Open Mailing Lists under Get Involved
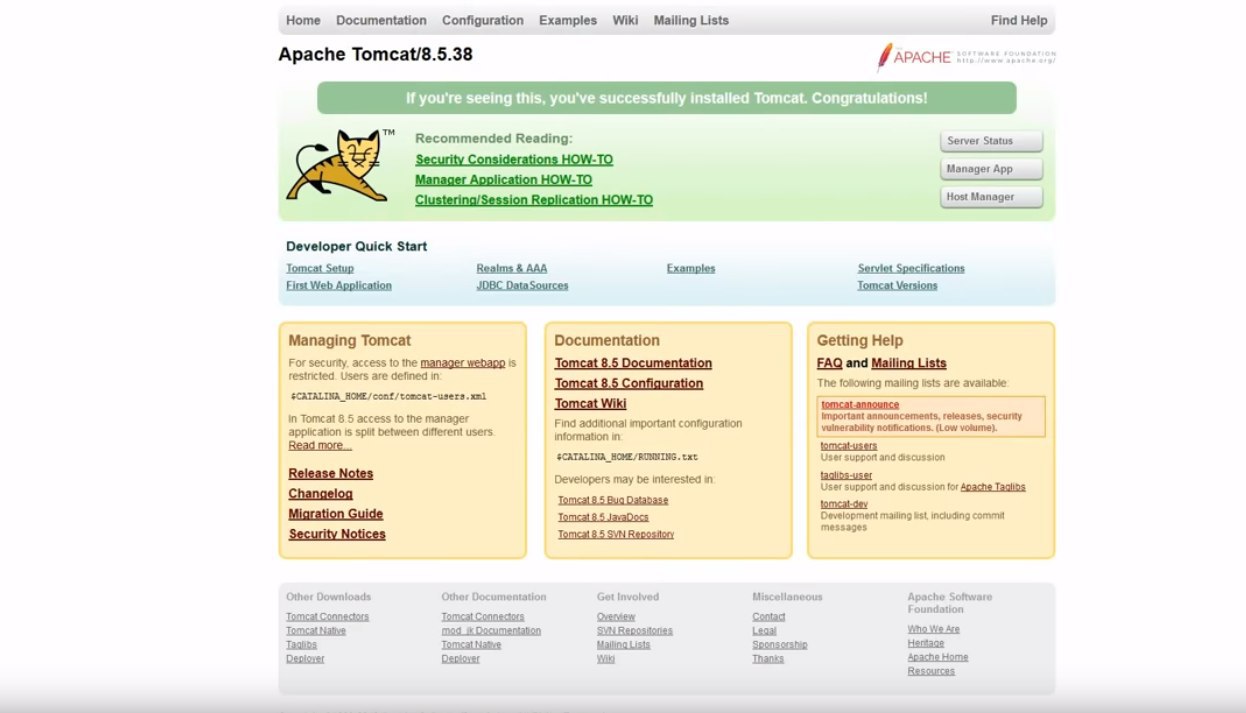 click(623, 645)
